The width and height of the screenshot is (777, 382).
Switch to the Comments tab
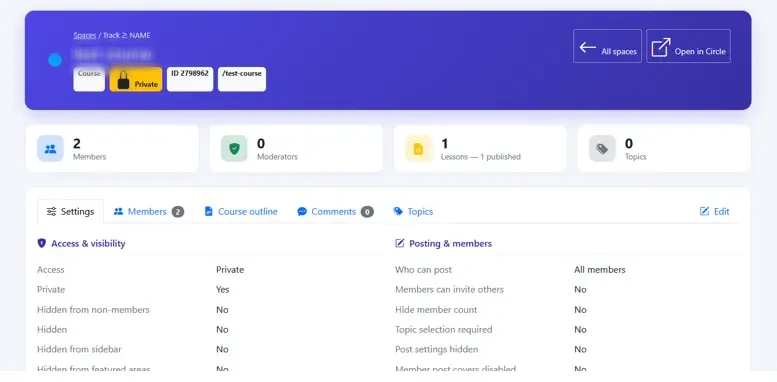335,212
